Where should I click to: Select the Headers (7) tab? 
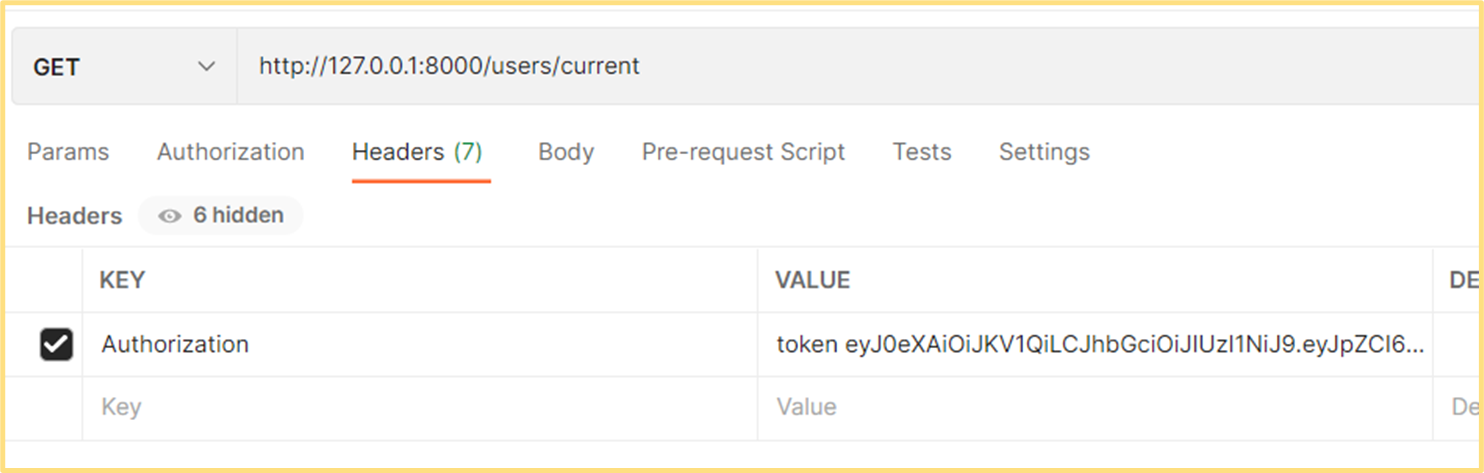point(417,152)
